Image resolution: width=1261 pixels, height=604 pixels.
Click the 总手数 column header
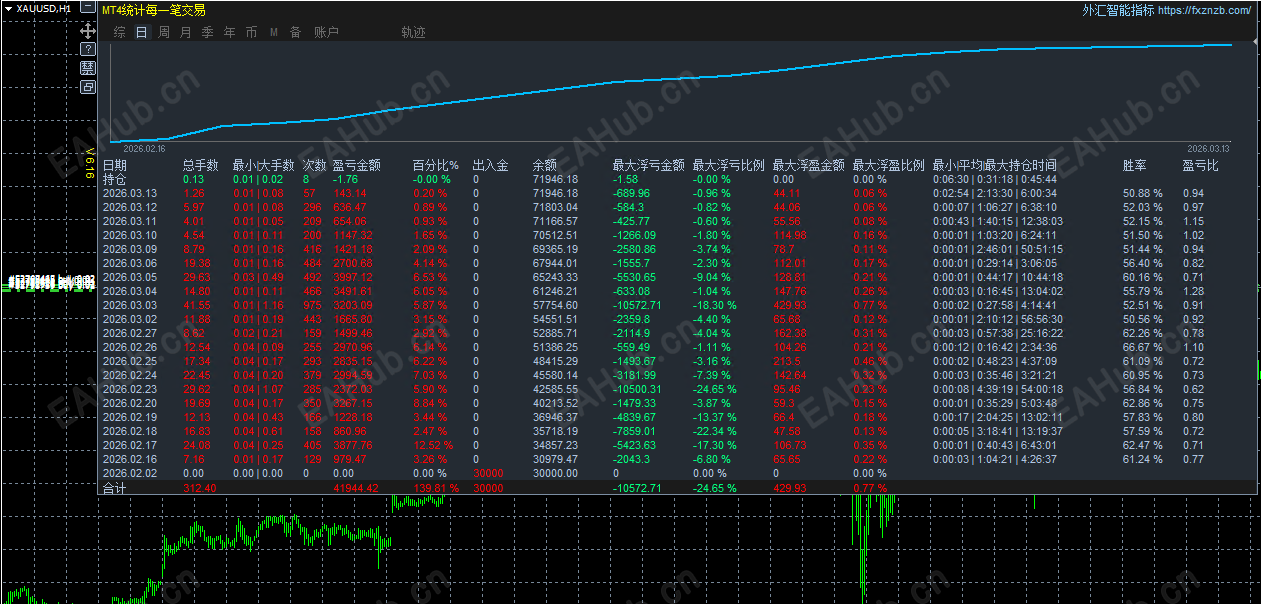[201, 165]
